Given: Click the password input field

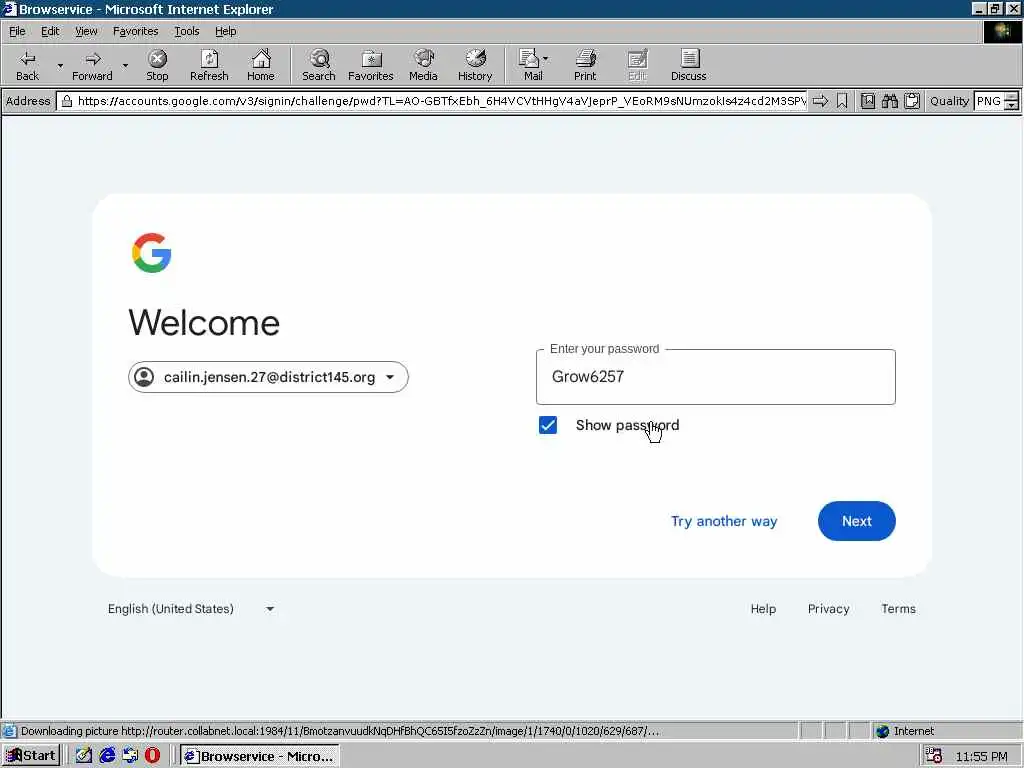Looking at the screenshot, I should (716, 377).
